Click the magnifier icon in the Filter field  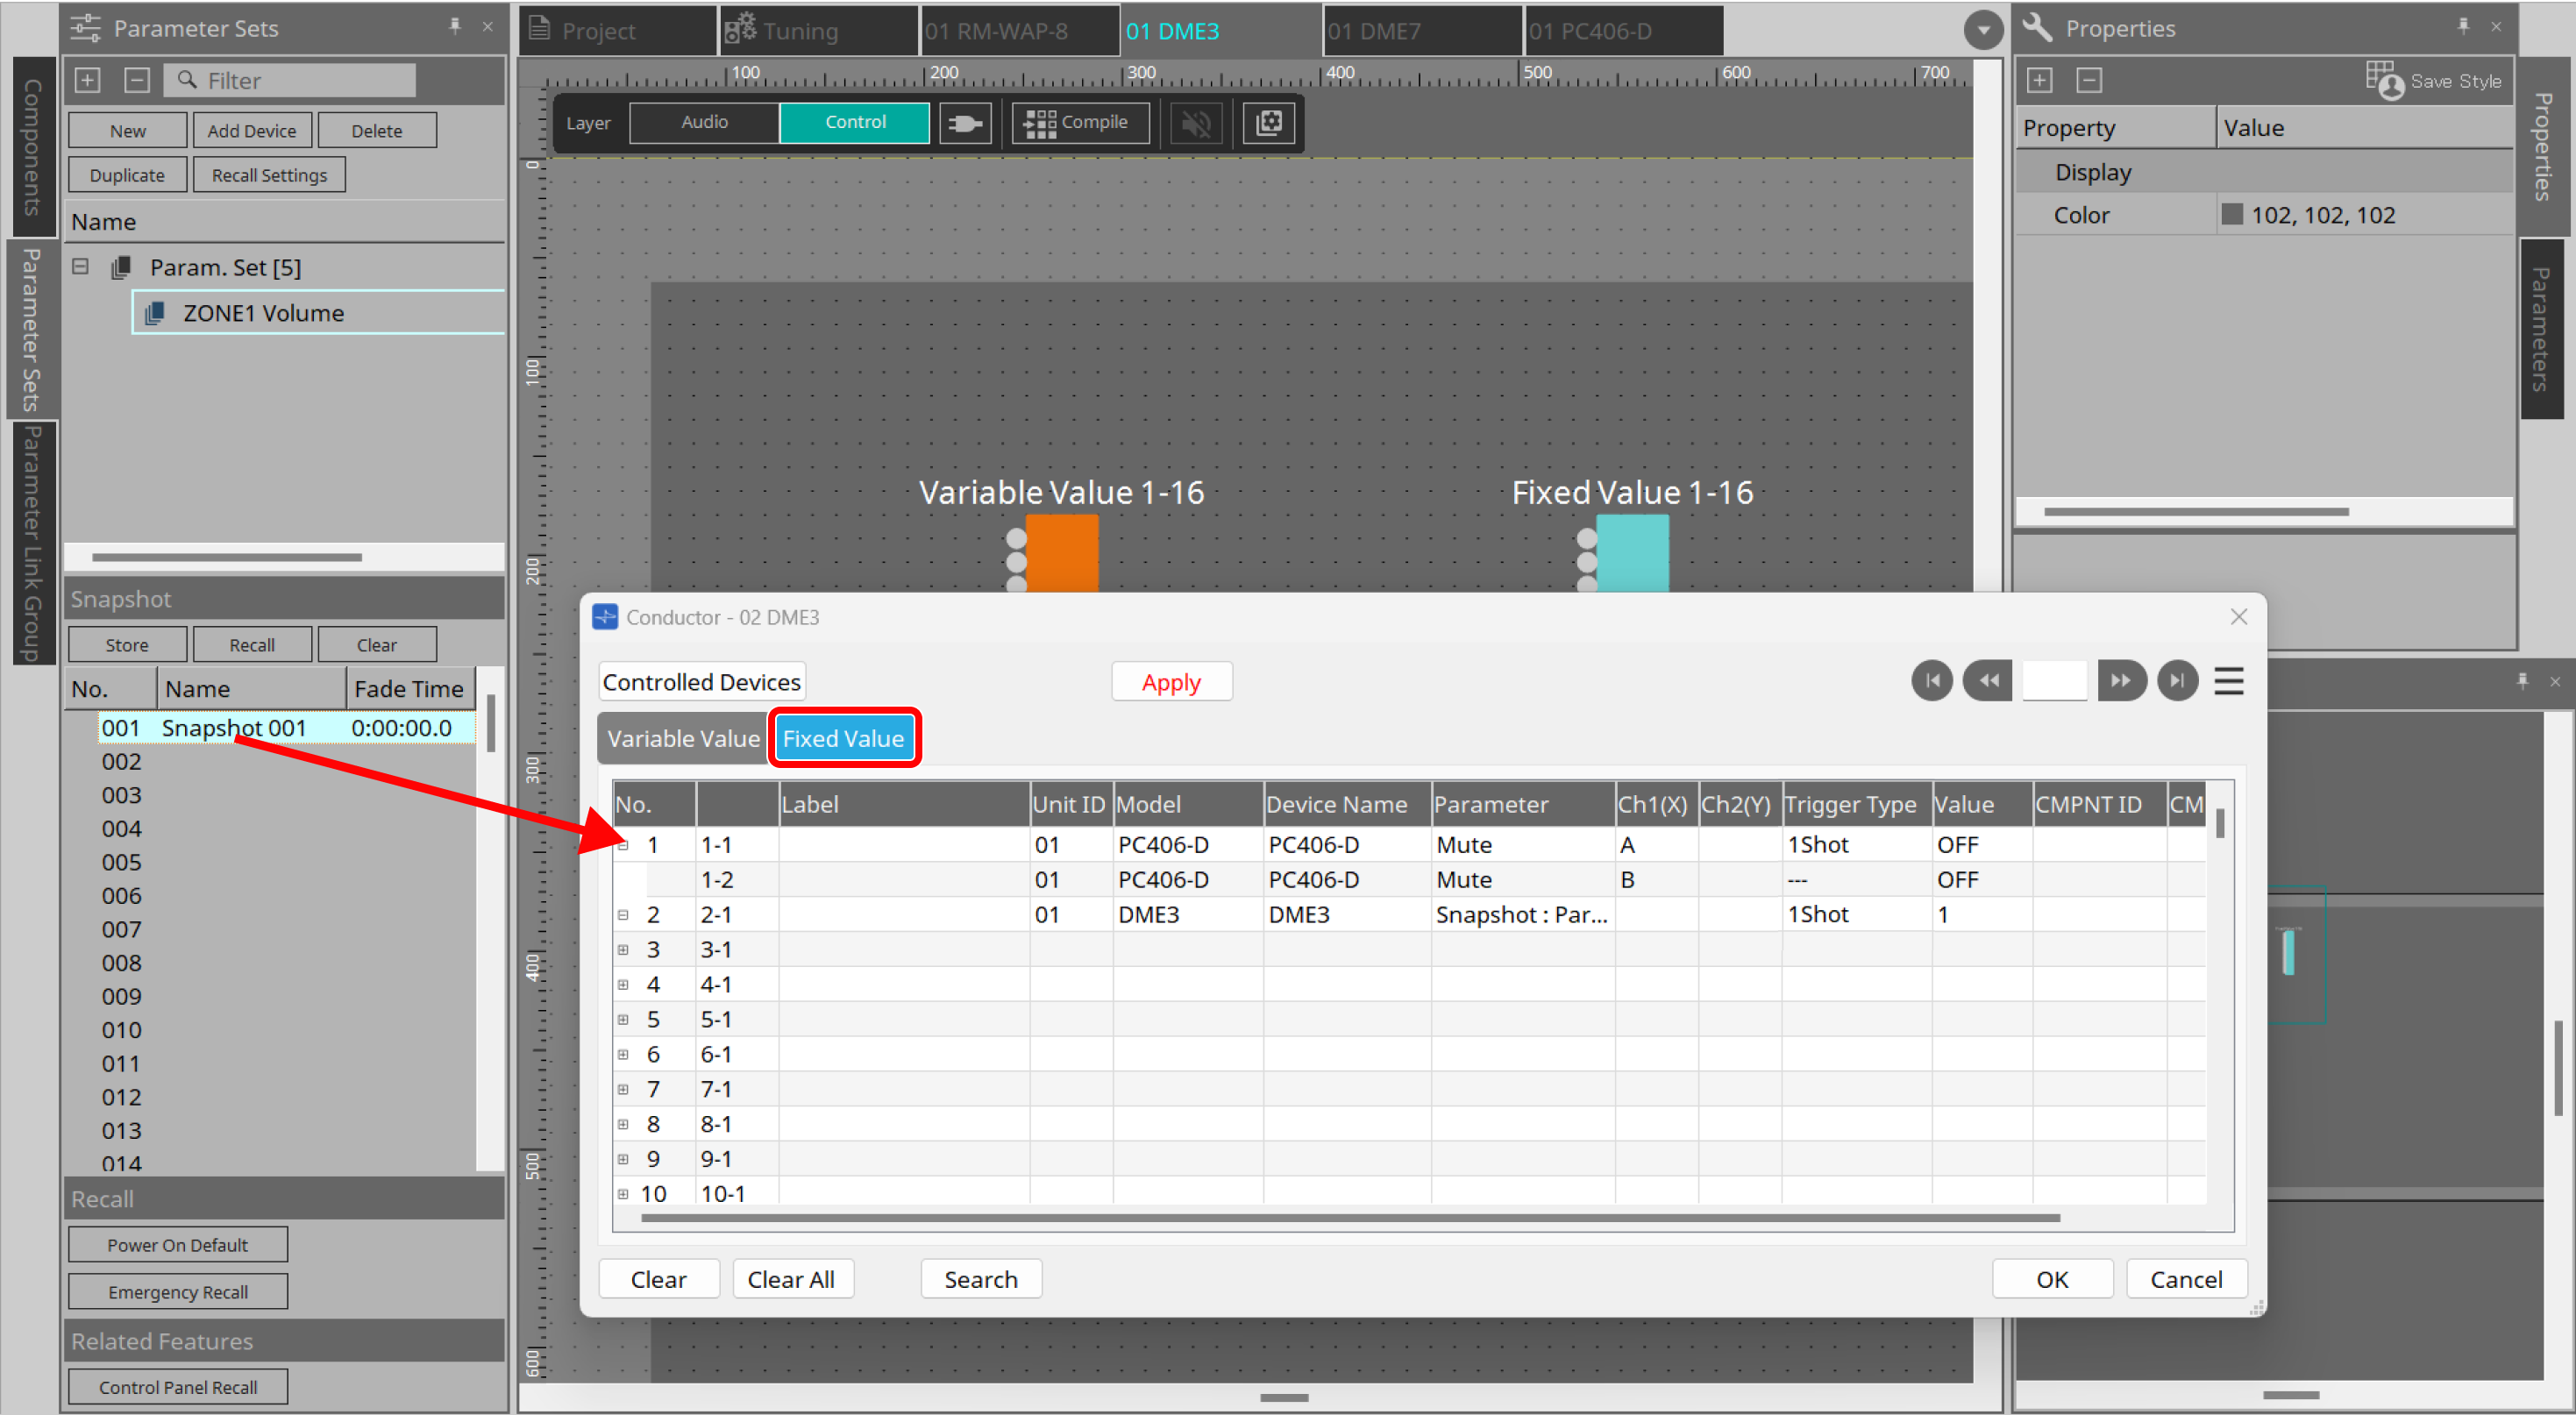[188, 80]
